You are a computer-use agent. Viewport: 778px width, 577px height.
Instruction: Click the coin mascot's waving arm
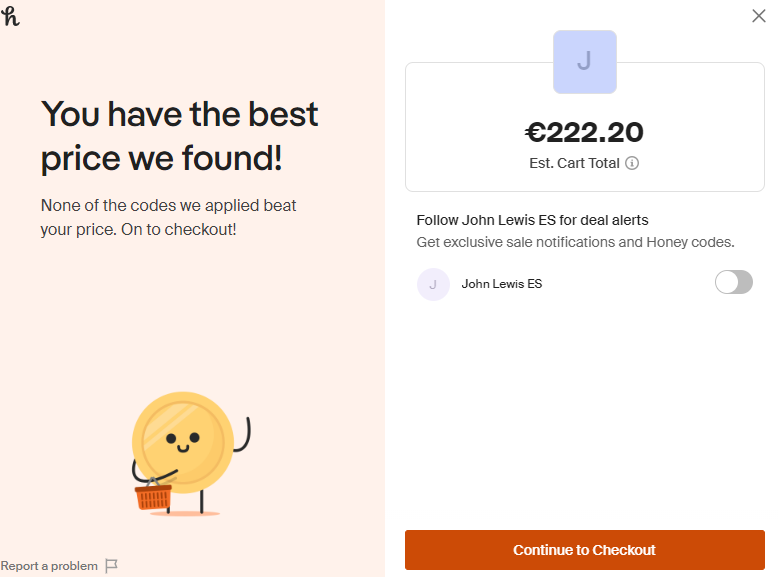[243, 434]
